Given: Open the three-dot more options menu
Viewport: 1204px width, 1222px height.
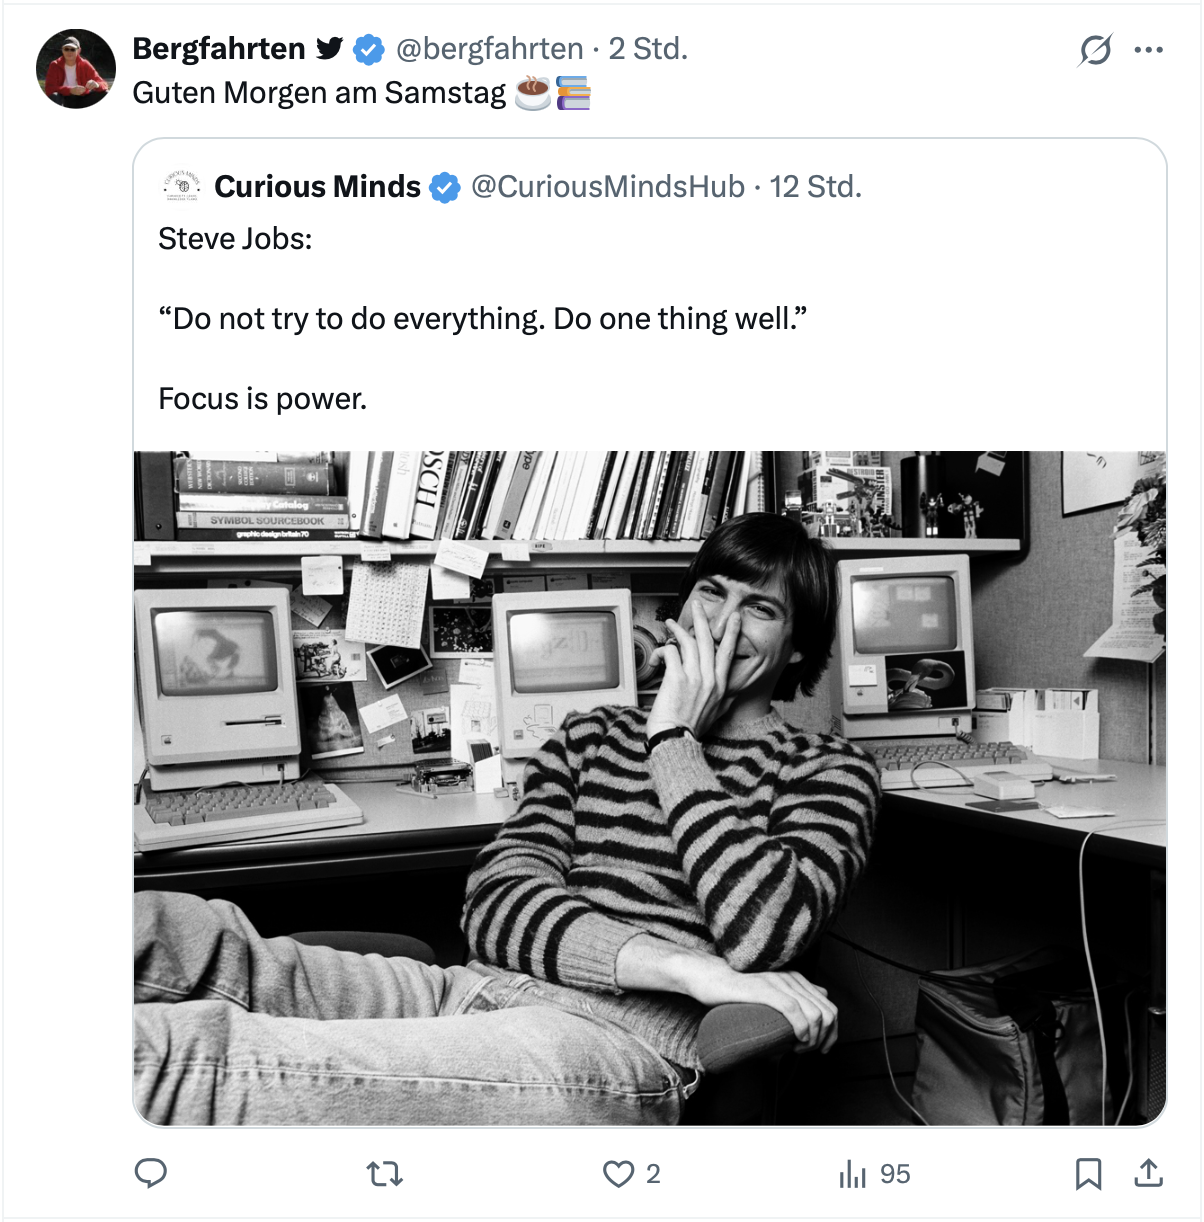Looking at the screenshot, I should tap(1149, 49).
